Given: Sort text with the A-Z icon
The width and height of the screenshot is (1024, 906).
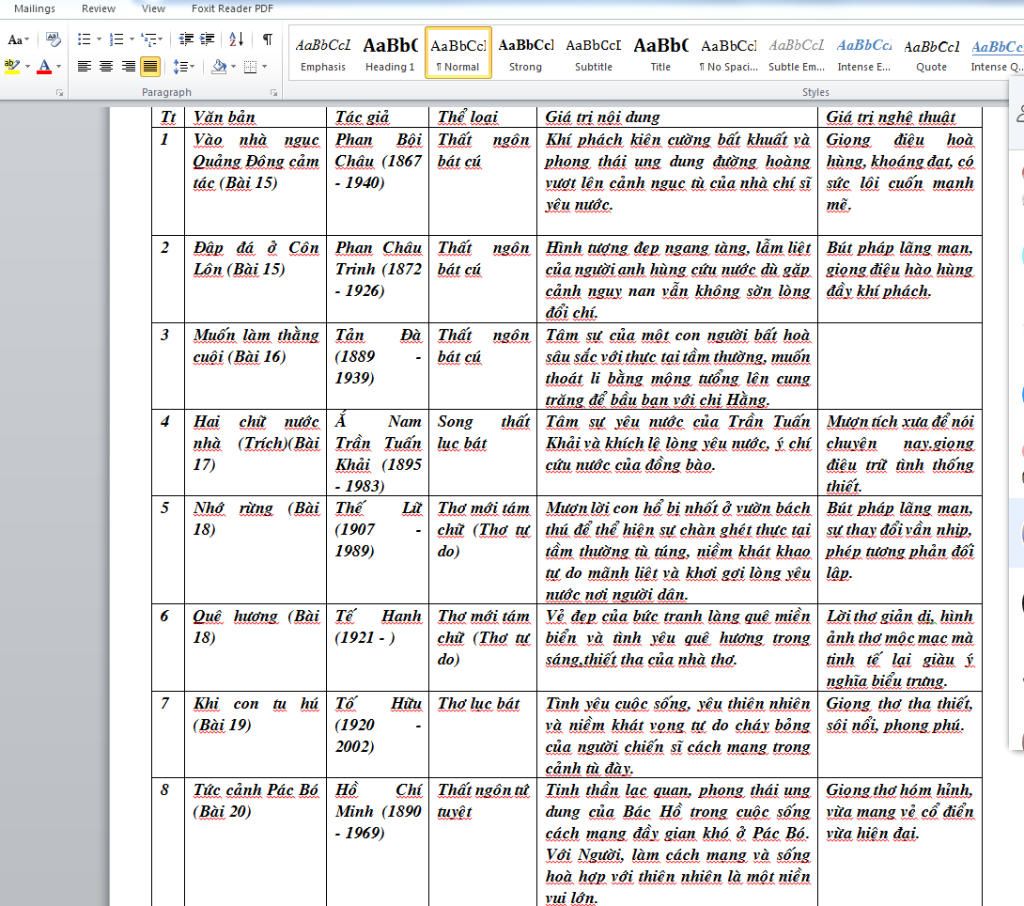Looking at the screenshot, I should coord(236,40).
